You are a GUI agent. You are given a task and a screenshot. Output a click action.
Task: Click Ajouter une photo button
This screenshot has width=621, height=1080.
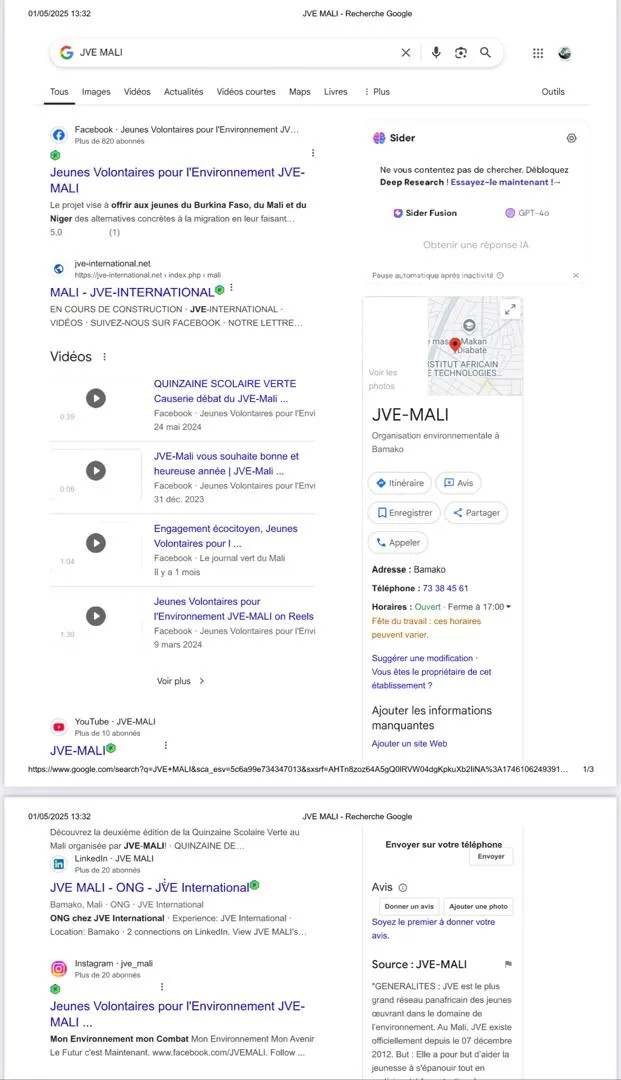pyautogui.click(x=478, y=906)
